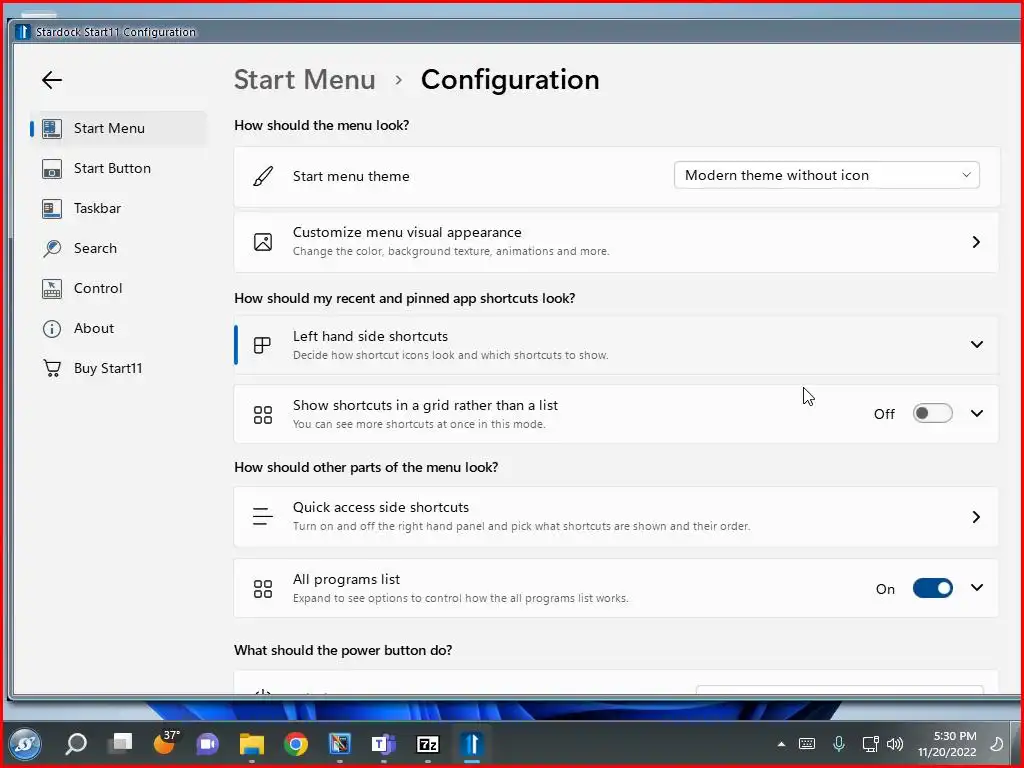Show hidden system tray icons
This screenshot has width=1024, height=768.
pyautogui.click(x=781, y=744)
